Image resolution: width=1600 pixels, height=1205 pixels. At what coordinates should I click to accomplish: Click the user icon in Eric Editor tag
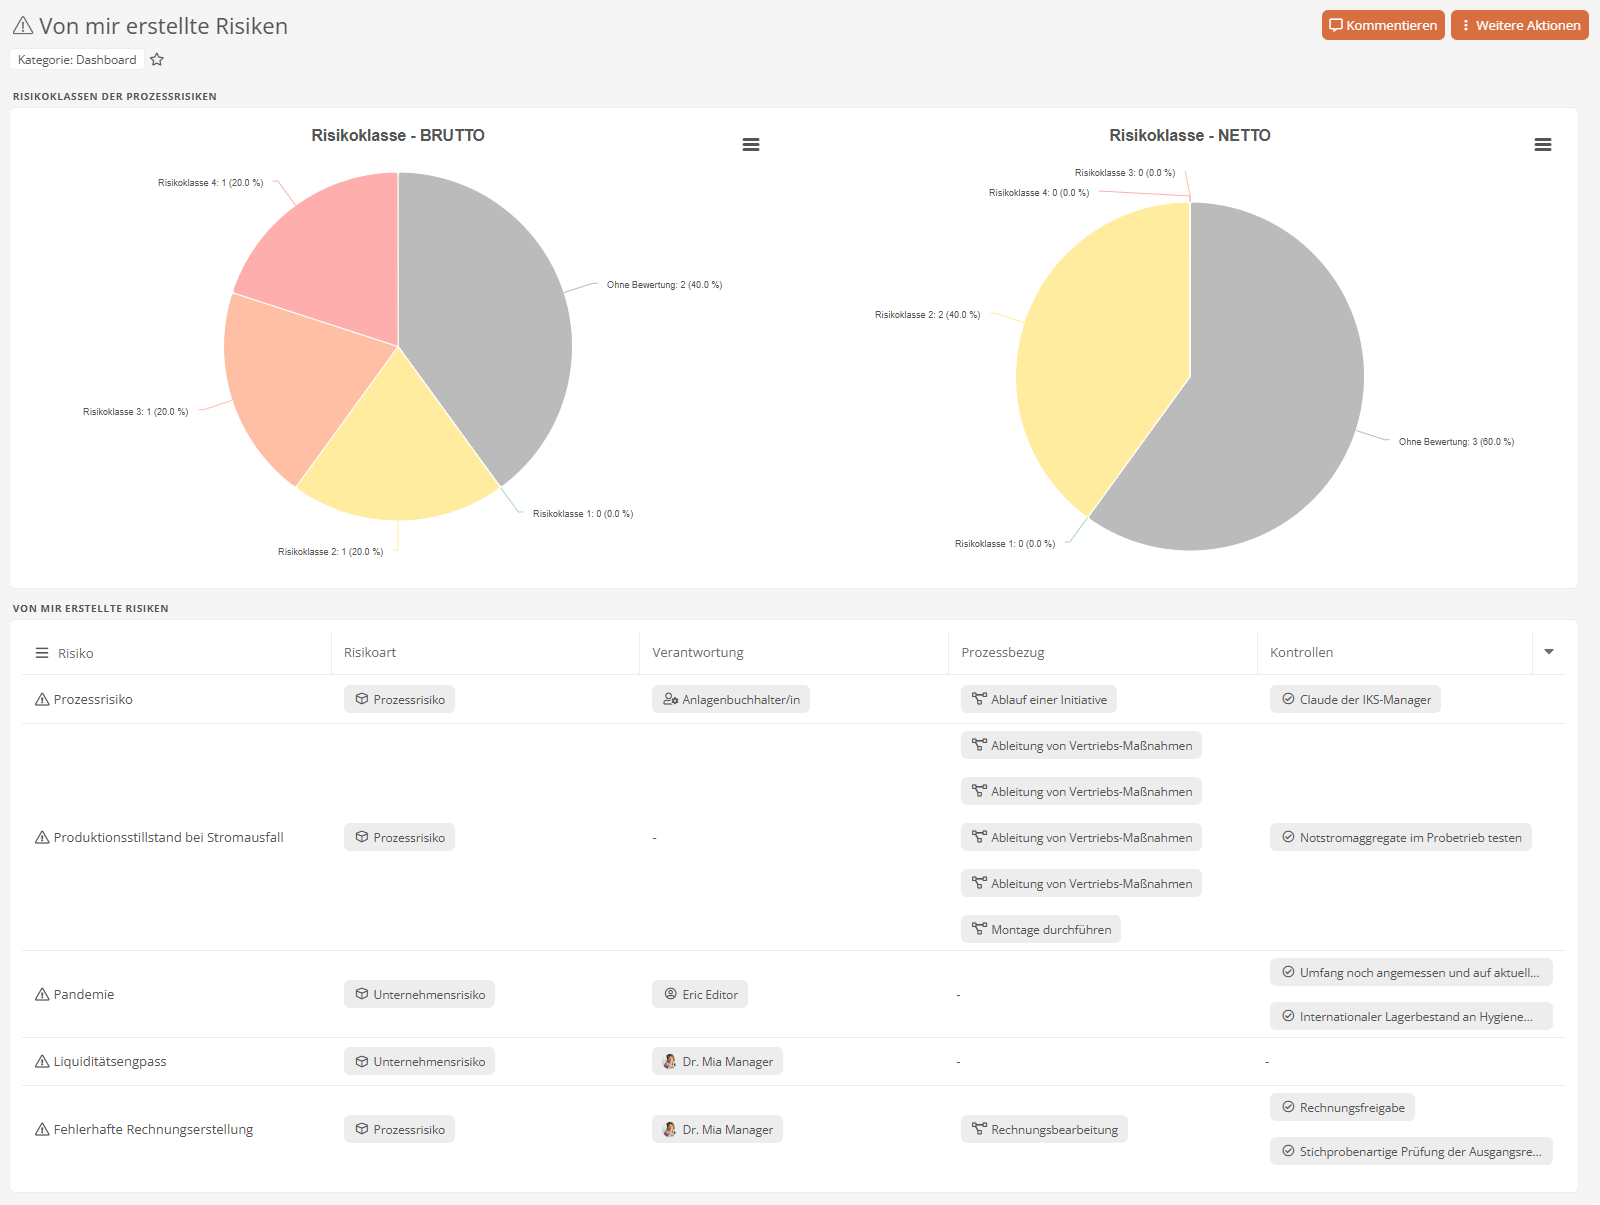[670, 994]
